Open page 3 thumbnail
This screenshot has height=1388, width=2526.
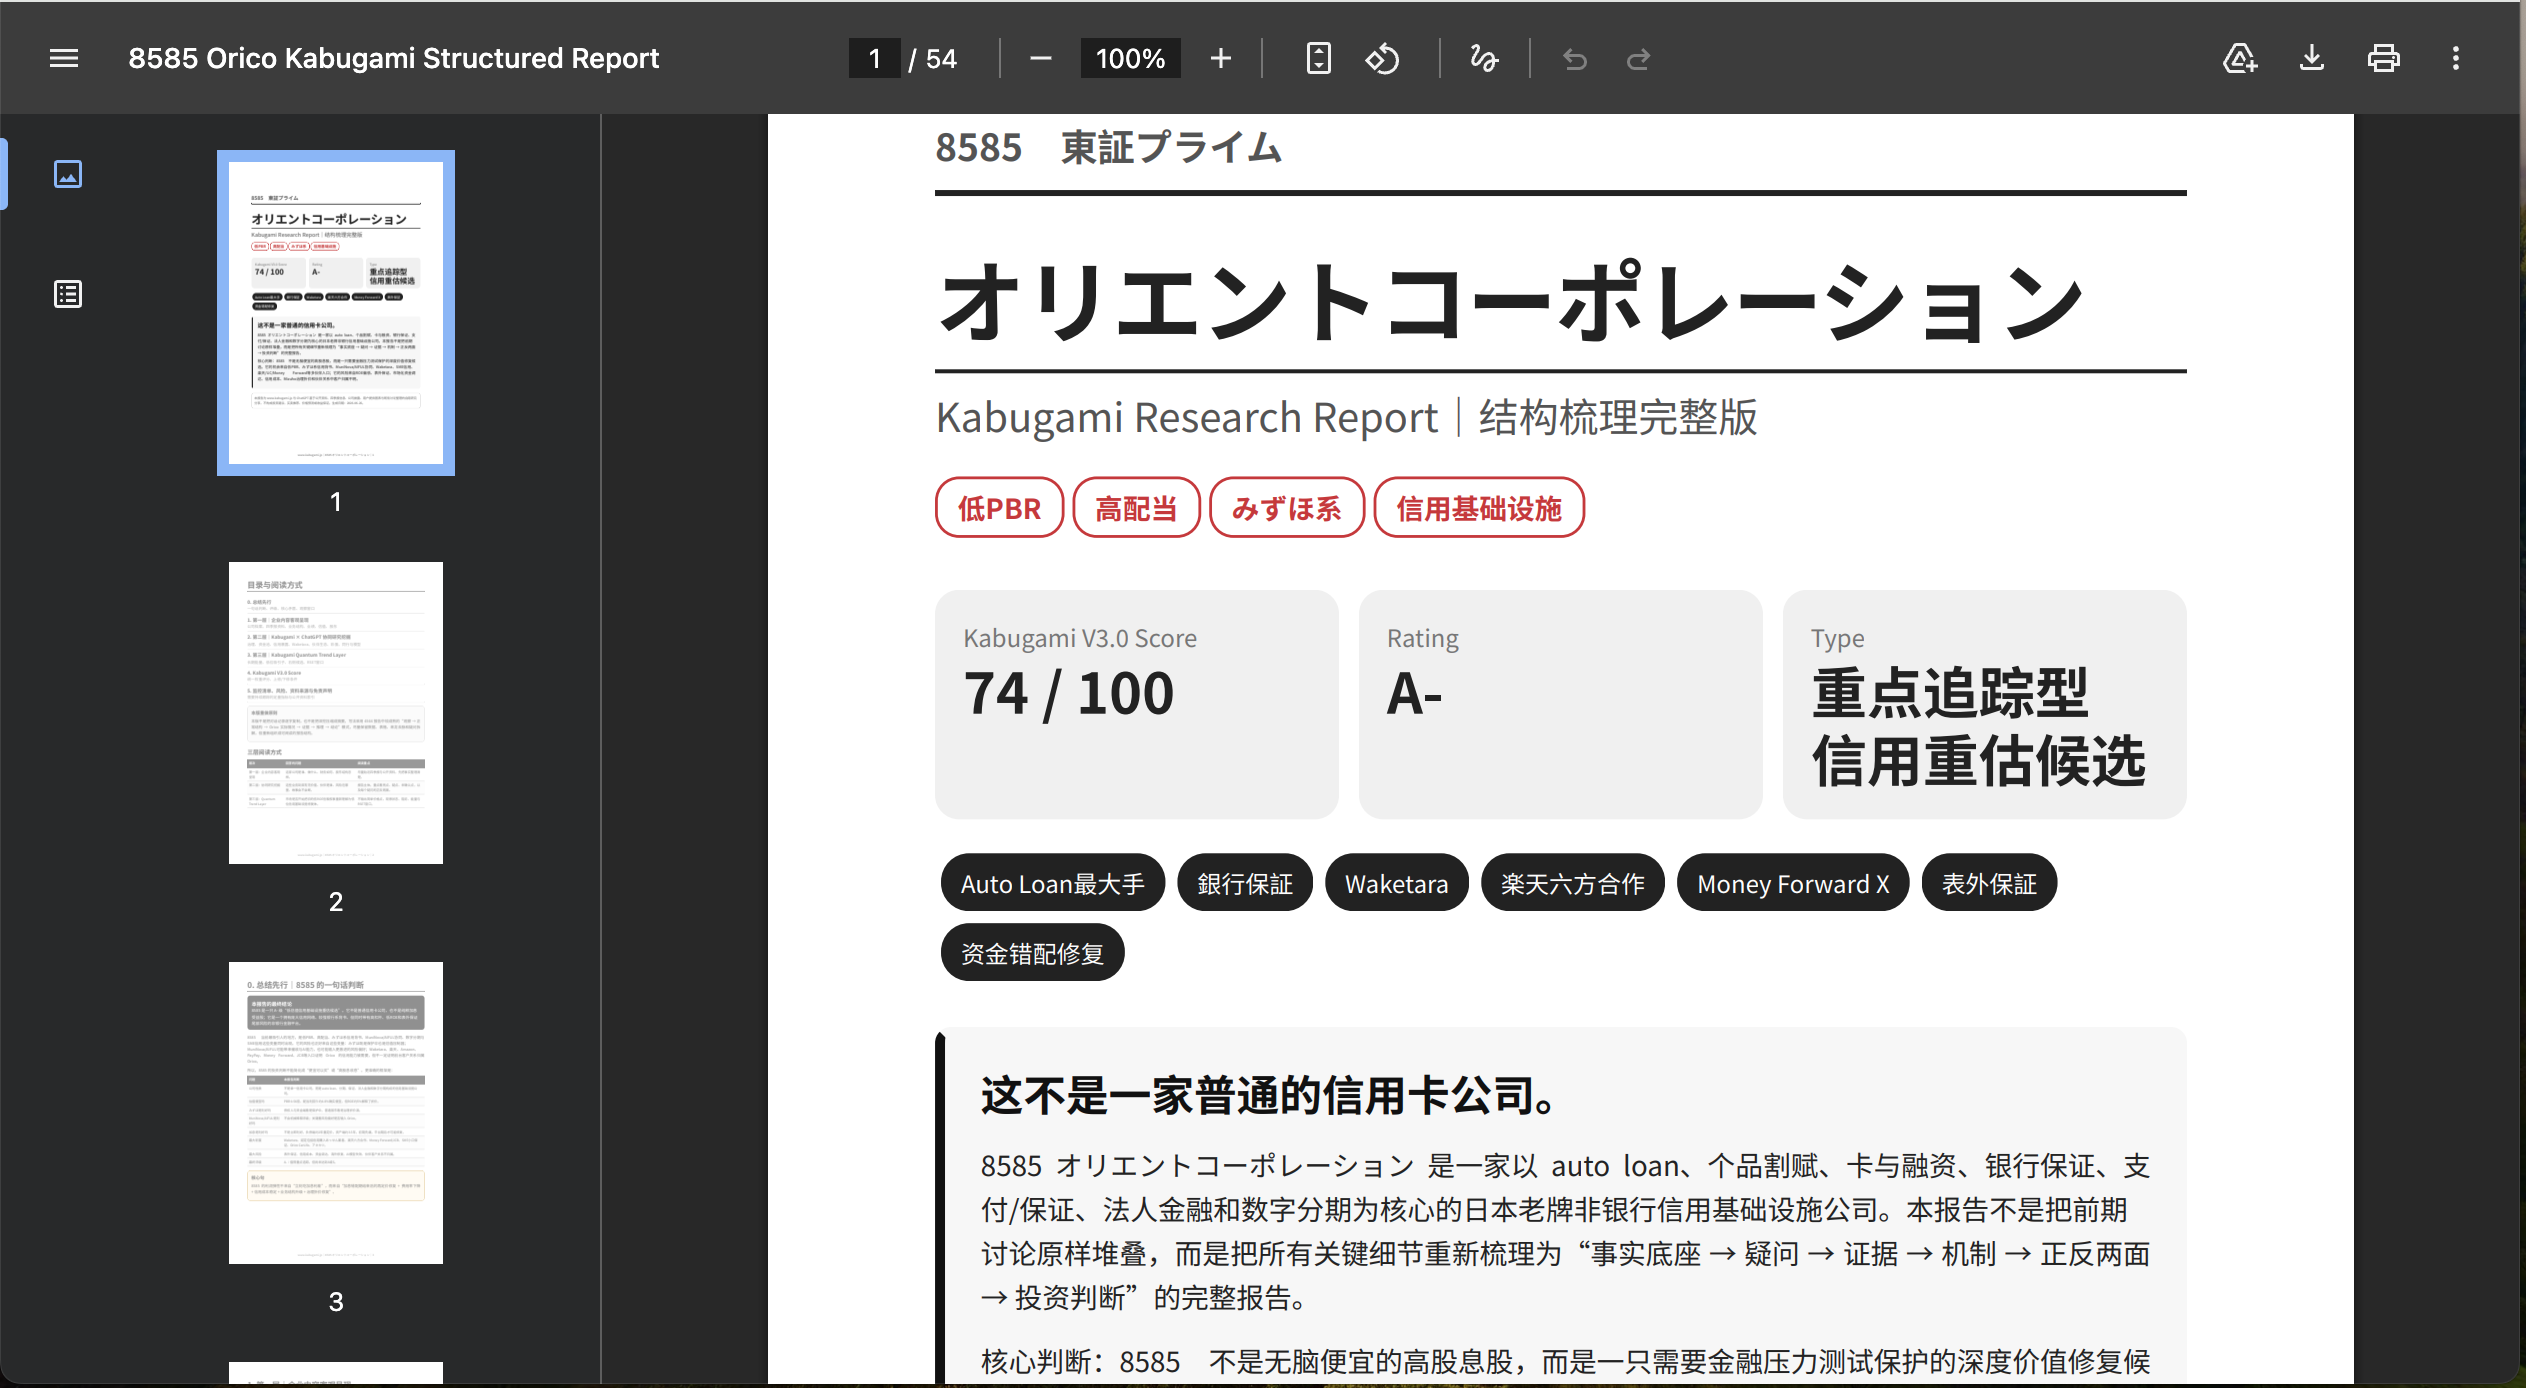(x=336, y=1113)
